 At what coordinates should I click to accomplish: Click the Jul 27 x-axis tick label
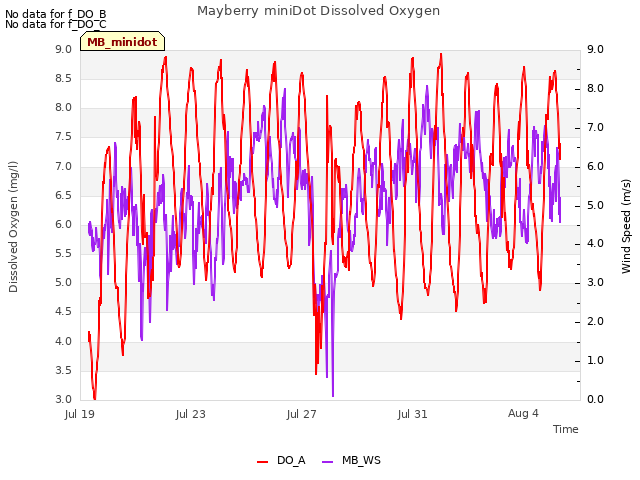click(x=302, y=414)
